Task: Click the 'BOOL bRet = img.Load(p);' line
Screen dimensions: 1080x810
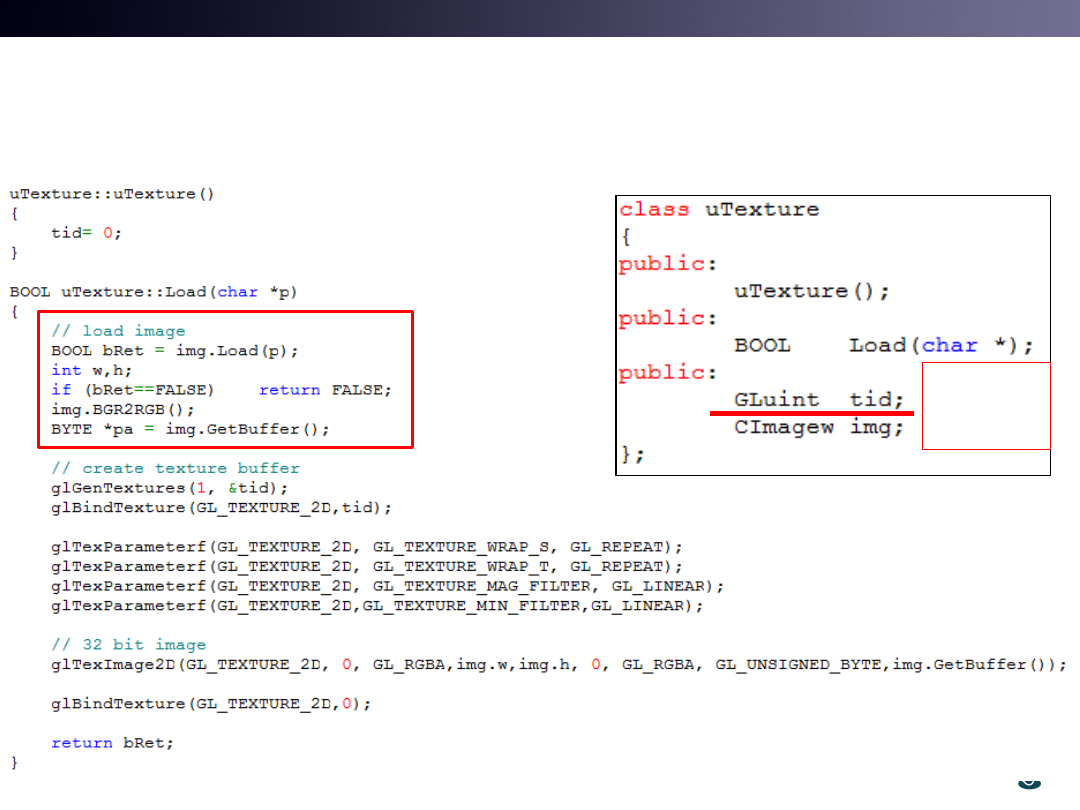Action: [x=175, y=351]
